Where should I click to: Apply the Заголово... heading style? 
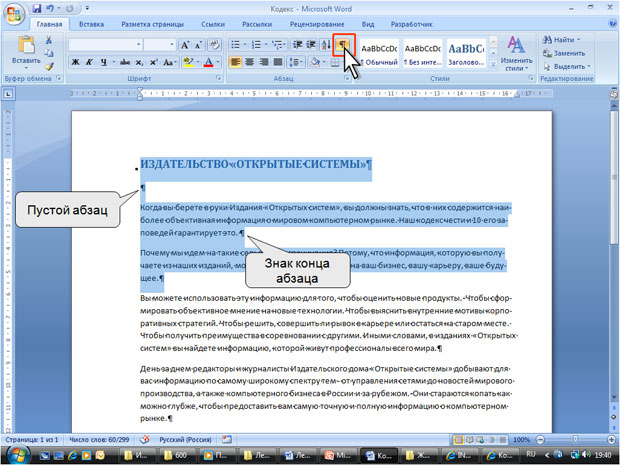[x=466, y=53]
